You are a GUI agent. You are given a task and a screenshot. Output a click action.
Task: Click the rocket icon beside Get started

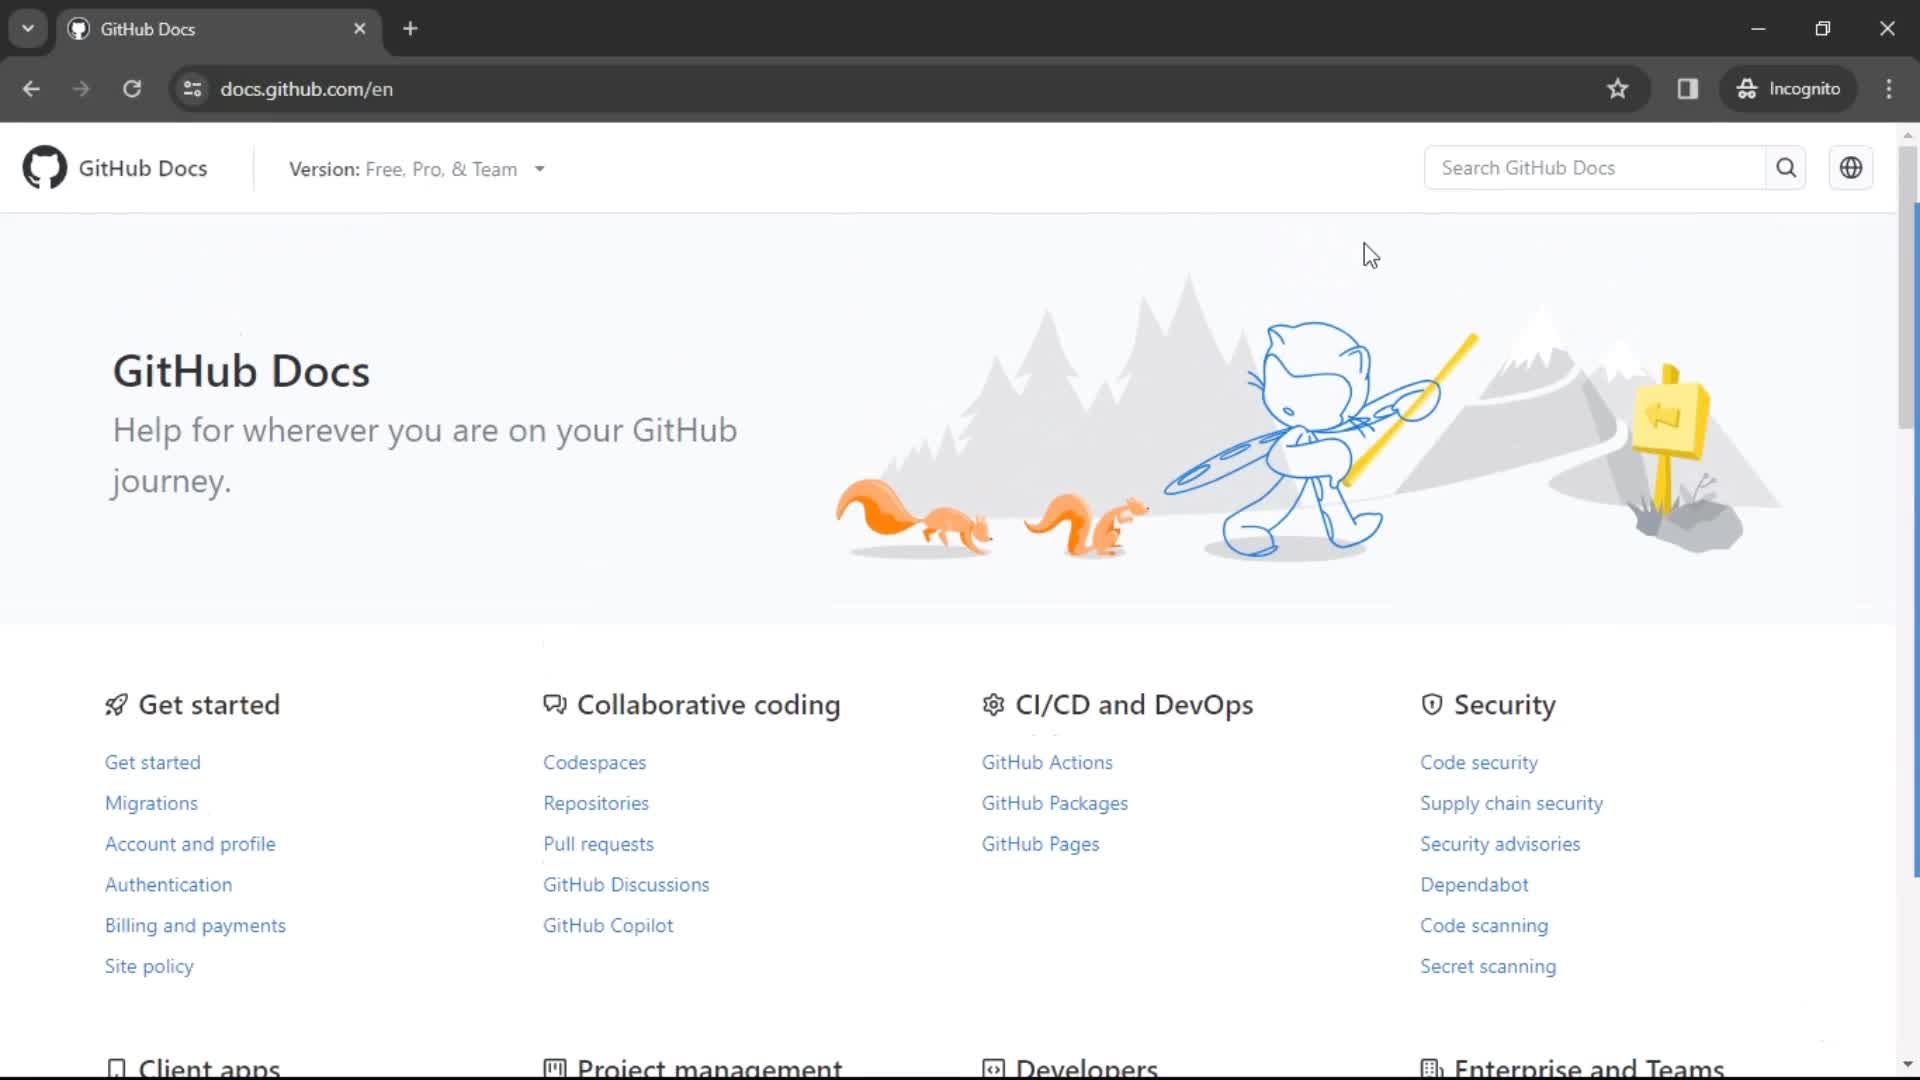coord(116,705)
